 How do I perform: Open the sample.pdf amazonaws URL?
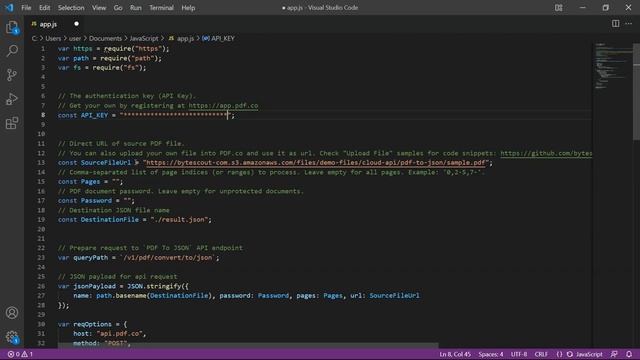[316, 163]
